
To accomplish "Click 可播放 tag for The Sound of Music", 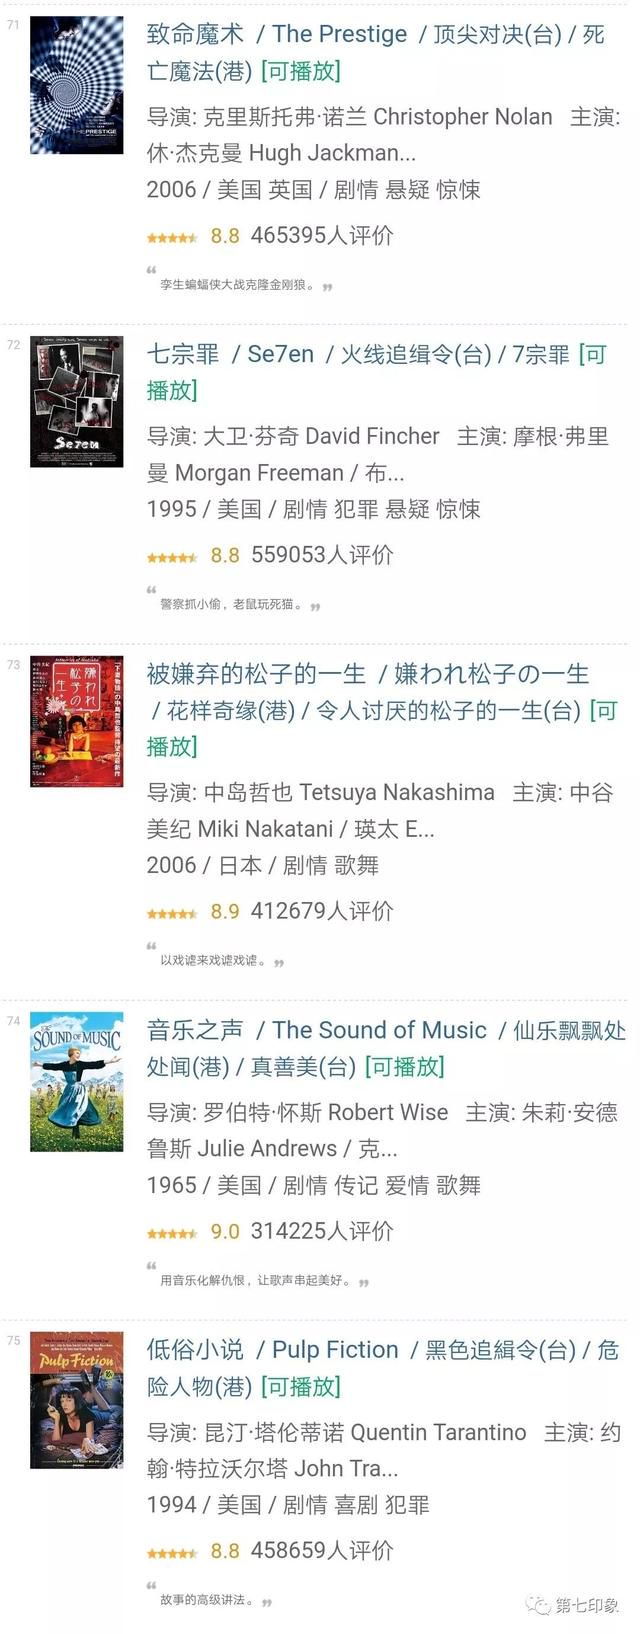I will pos(404,1067).
